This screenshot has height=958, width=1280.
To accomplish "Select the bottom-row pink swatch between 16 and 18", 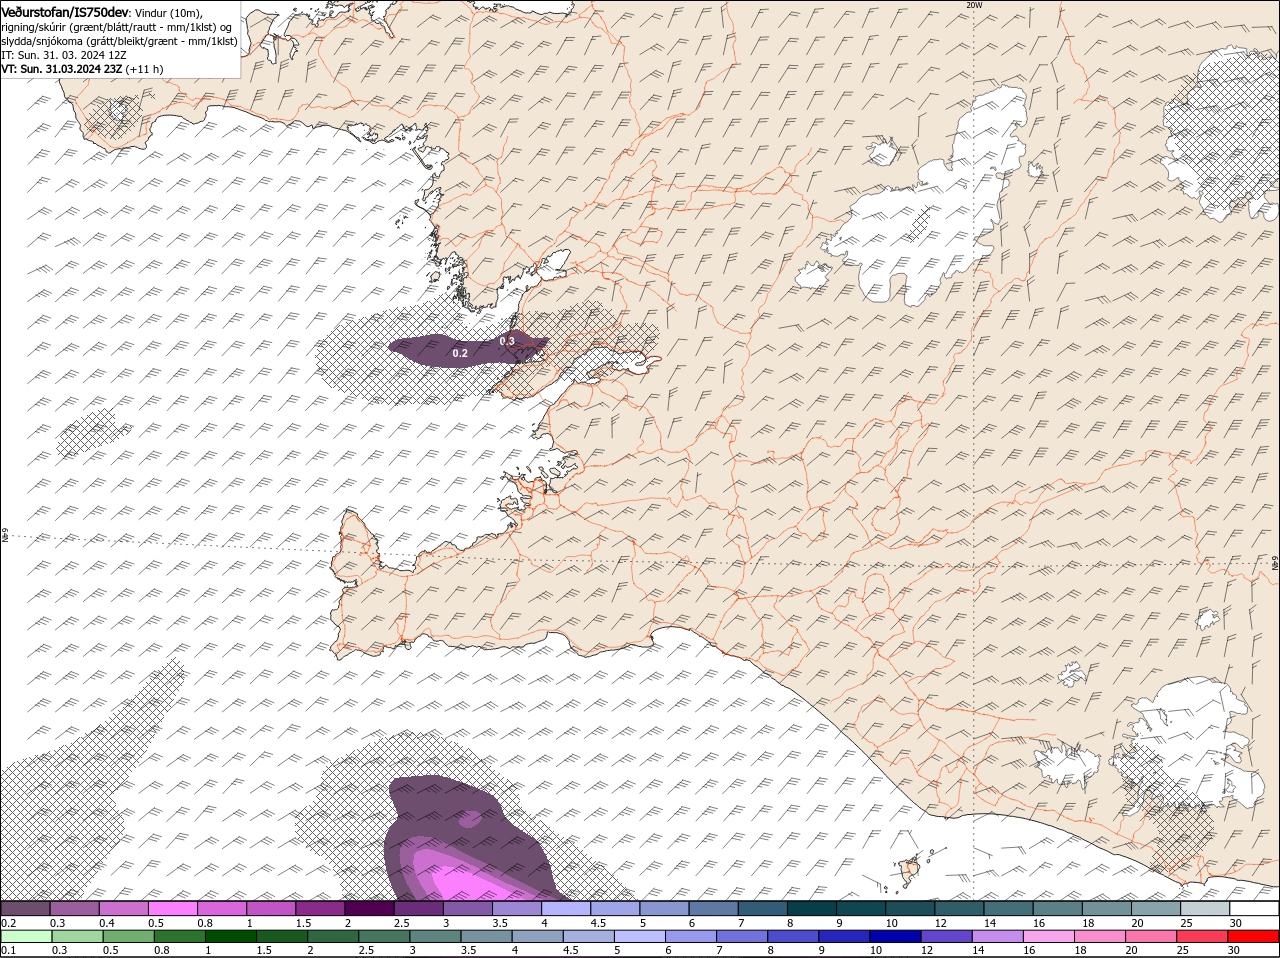I will coord(1050,936).
